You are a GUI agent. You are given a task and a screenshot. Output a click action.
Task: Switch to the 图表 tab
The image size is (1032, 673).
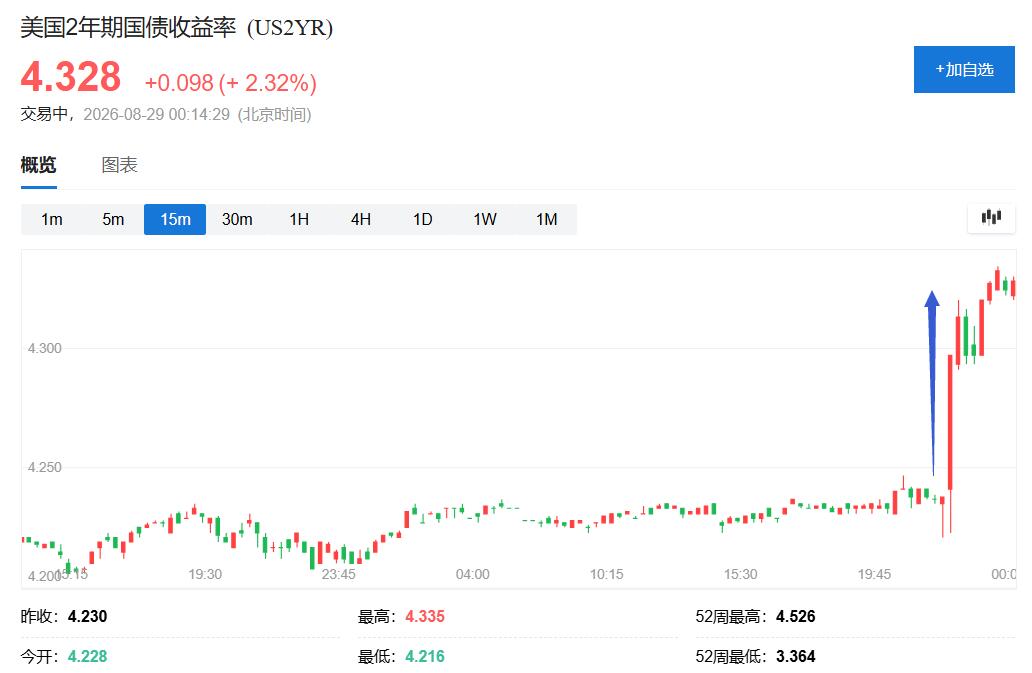(120, 165)
